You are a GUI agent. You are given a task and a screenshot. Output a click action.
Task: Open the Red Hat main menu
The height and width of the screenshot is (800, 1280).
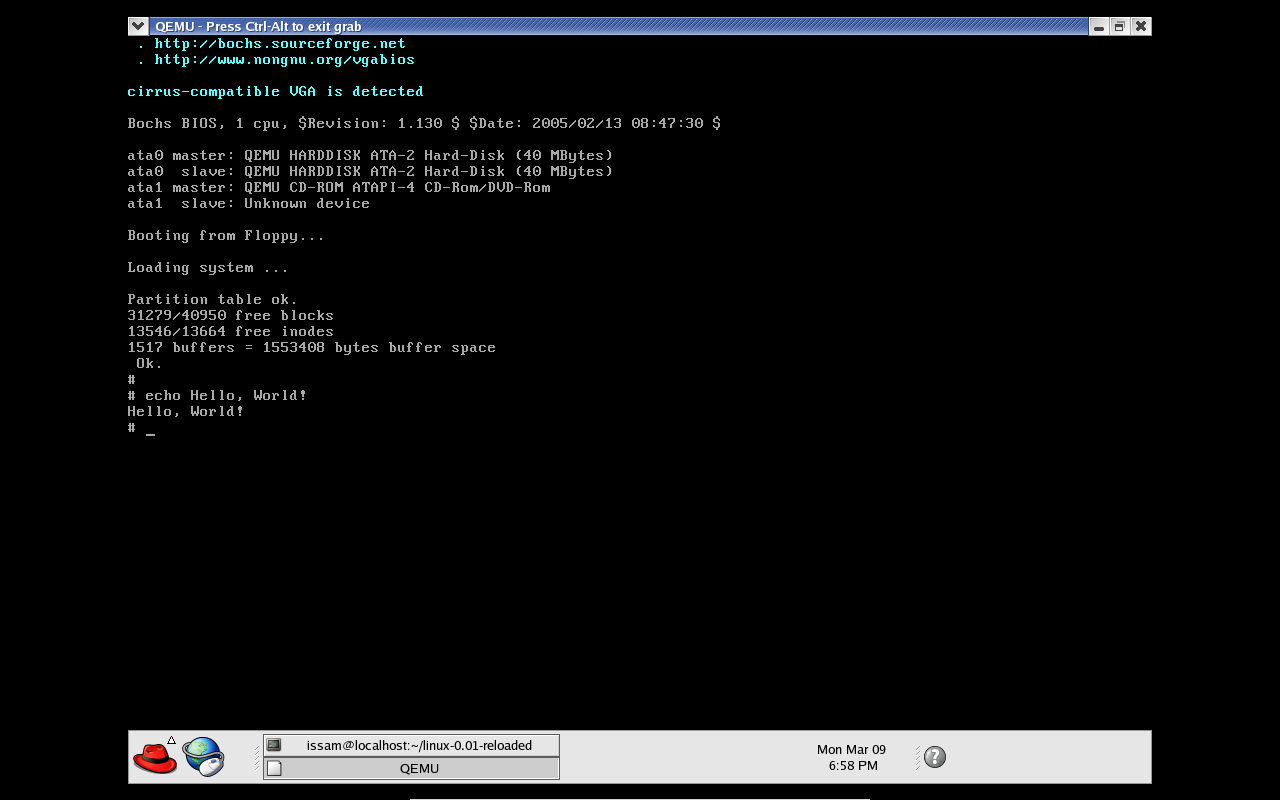pyautogui.click(x=154, y=758)
